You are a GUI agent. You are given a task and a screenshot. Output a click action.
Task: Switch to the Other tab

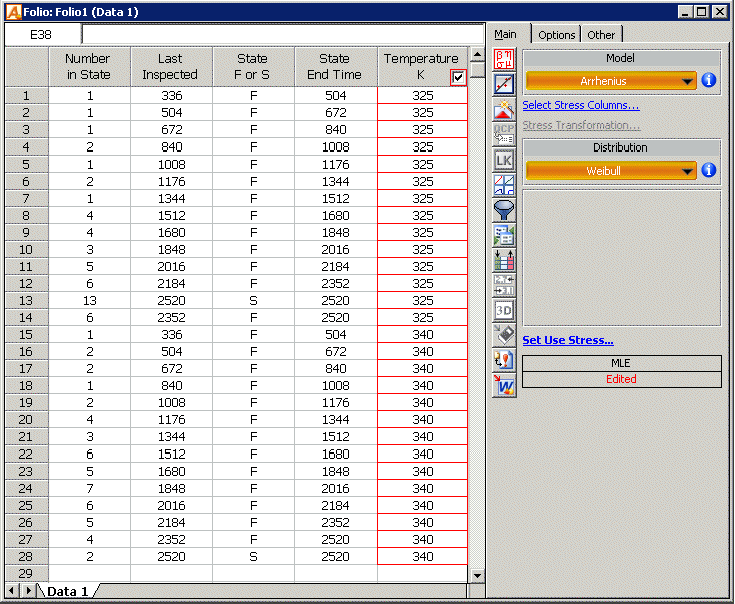[602, 35]
